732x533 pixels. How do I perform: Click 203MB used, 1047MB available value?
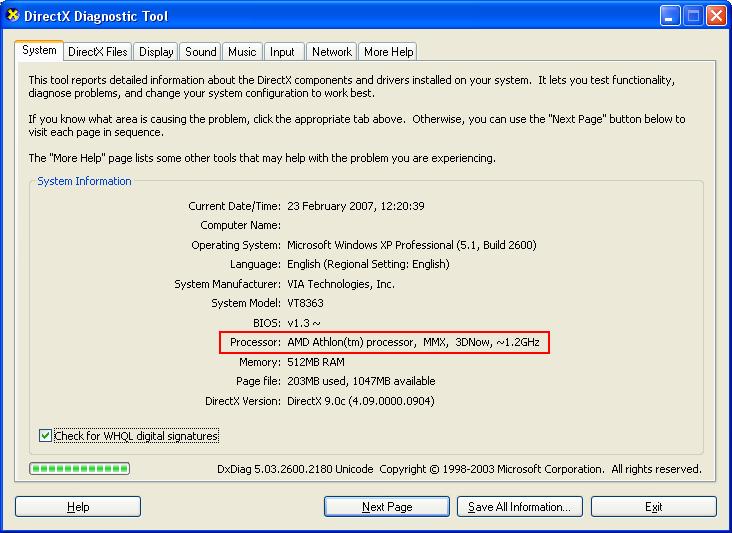pos(361,381)
